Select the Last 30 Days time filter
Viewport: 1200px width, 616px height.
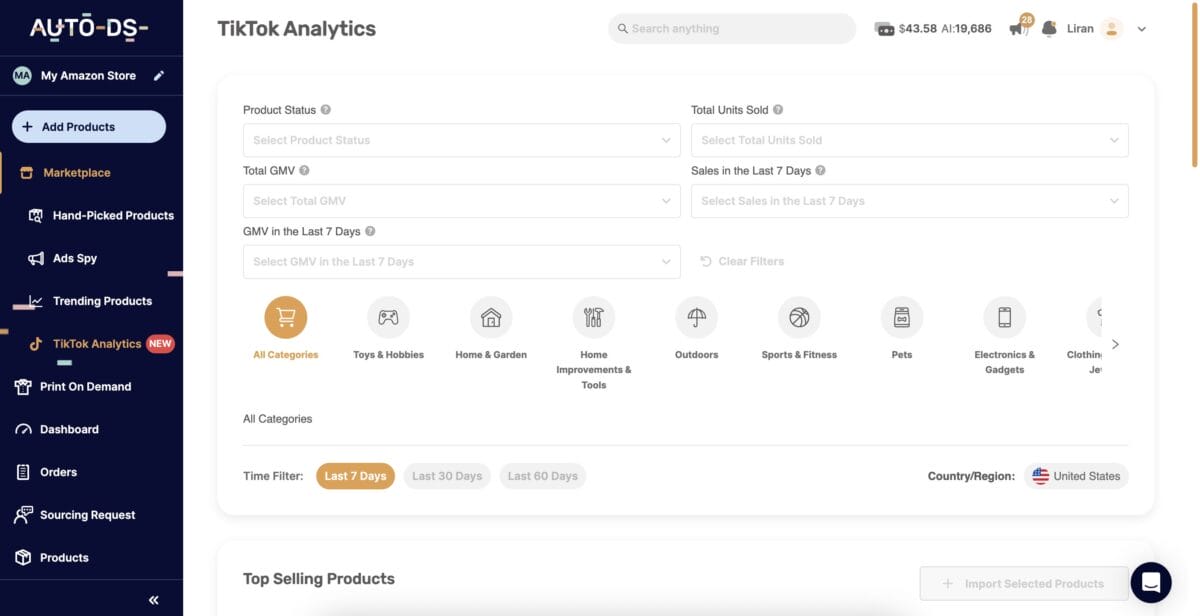point(447,476)
